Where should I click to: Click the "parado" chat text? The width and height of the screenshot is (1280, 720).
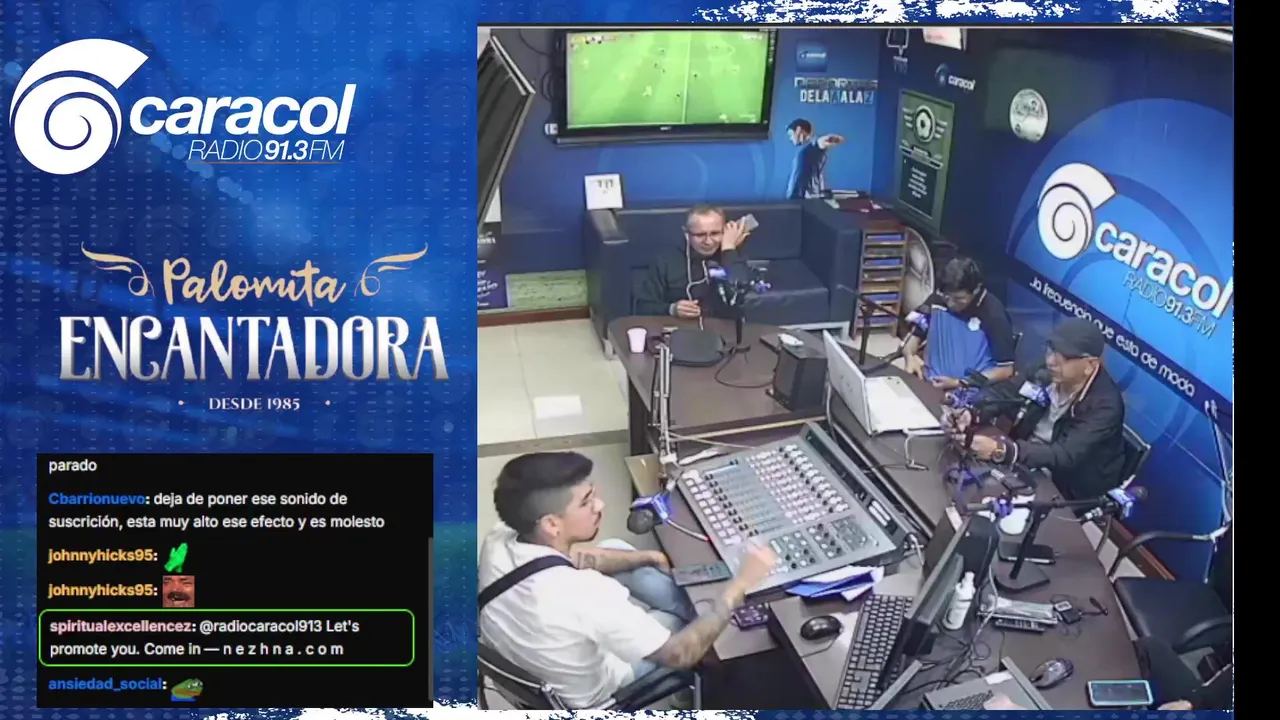pos(73,466)
